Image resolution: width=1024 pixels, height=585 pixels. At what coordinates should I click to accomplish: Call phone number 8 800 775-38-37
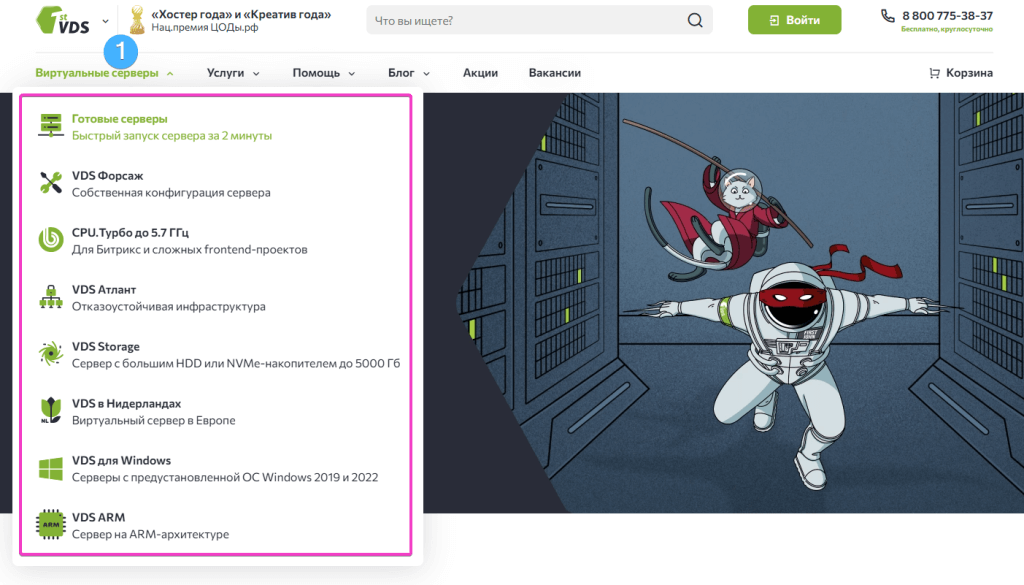click(x=946, y=16)
